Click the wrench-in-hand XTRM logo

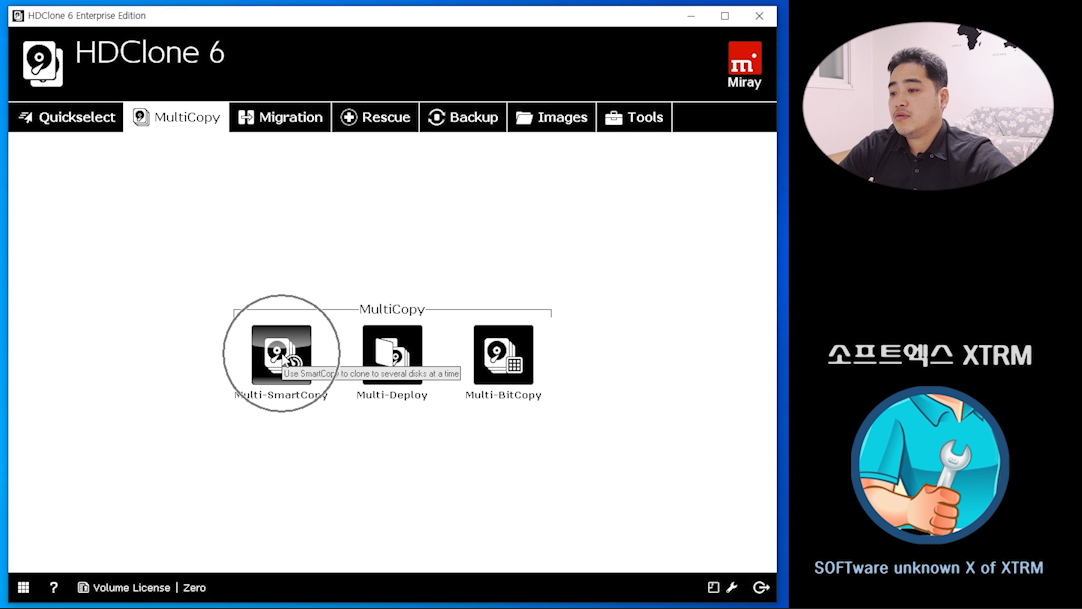pyautogui.click(x=929, y=465)
